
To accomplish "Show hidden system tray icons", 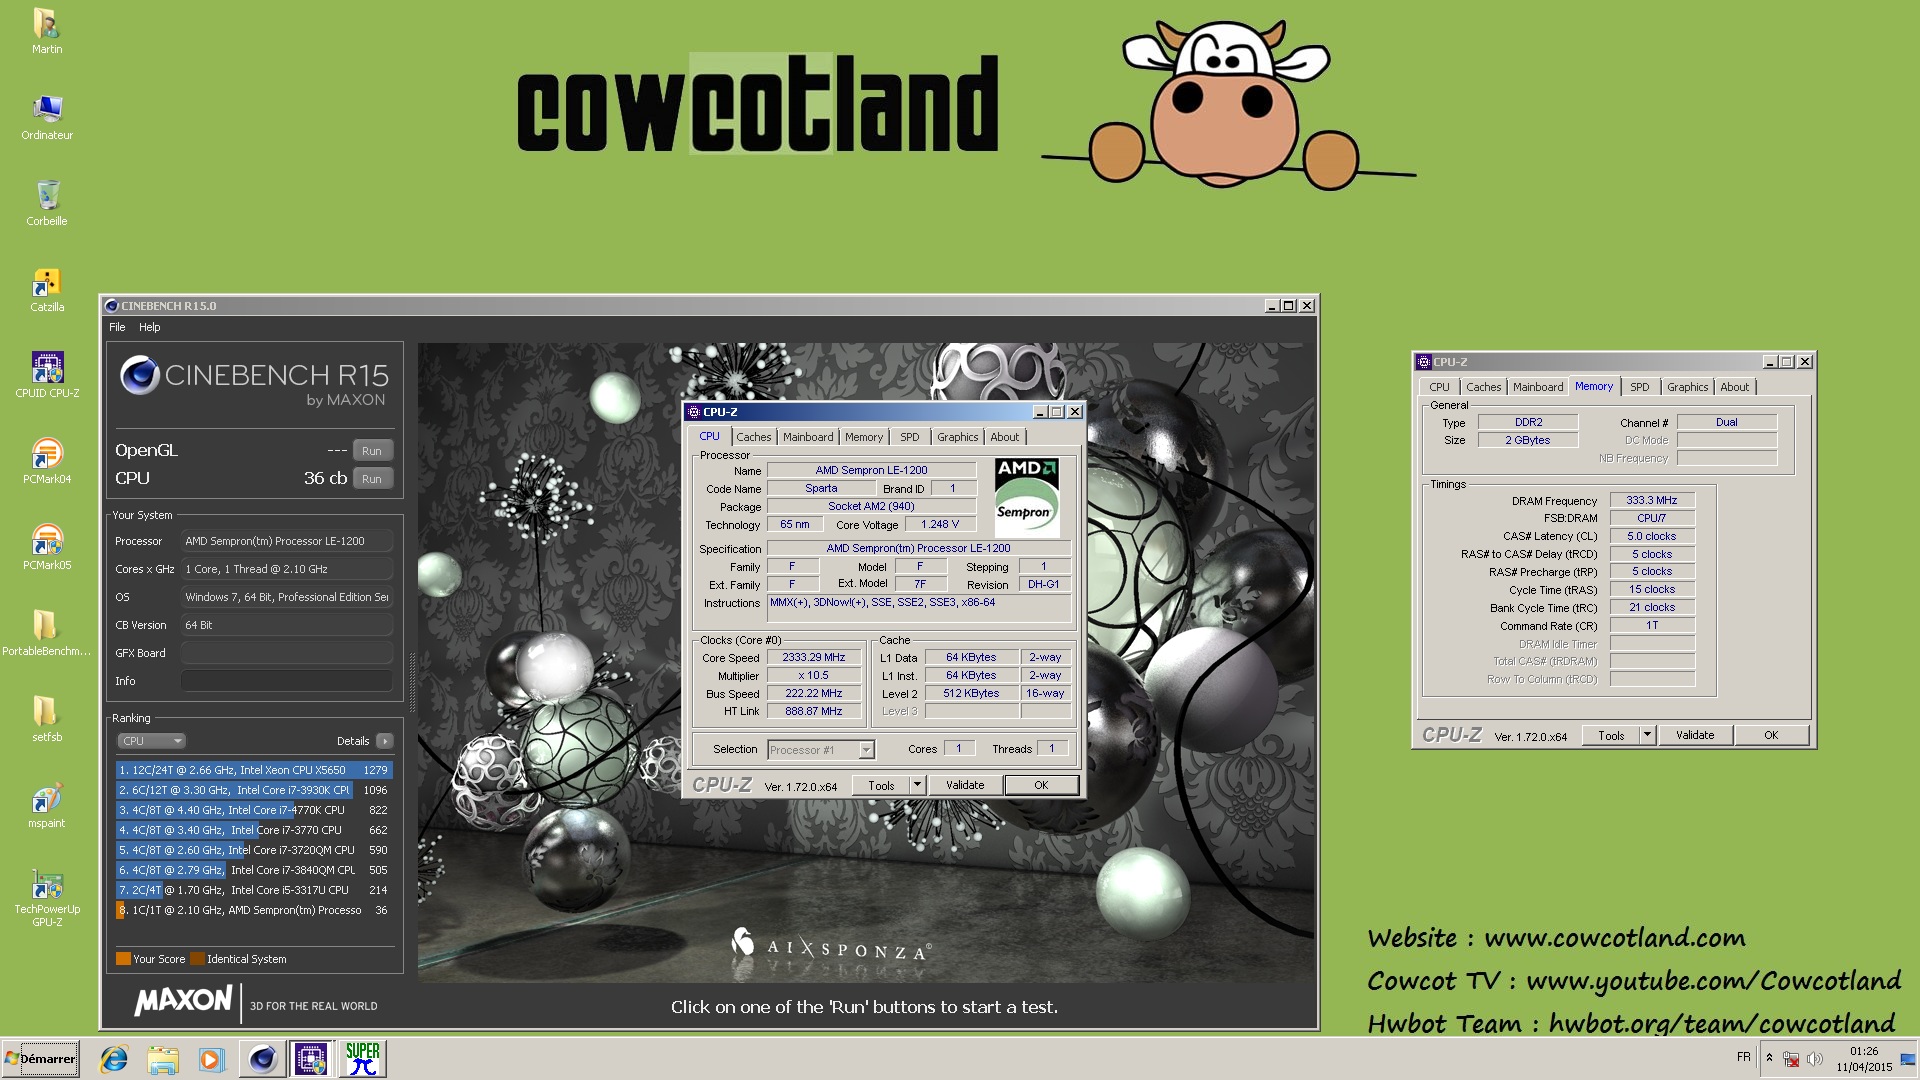I will [1769, 1058].
